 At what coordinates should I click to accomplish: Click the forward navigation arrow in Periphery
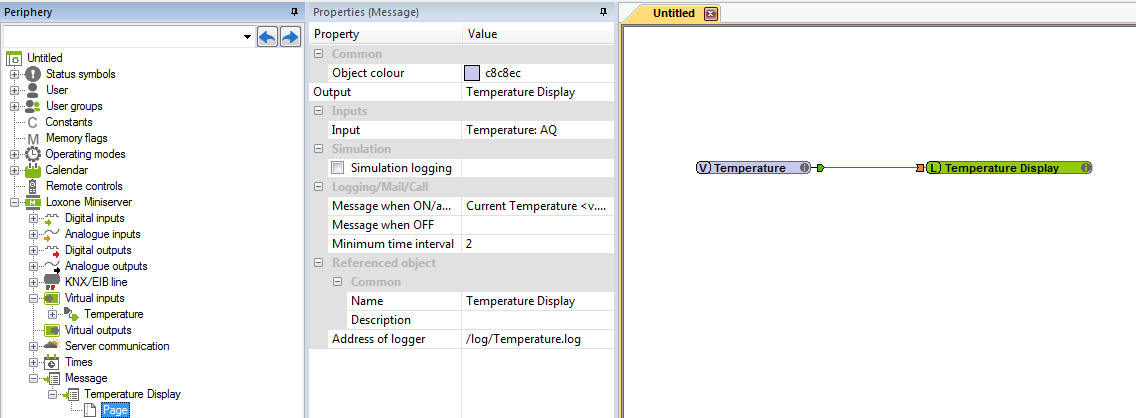(x=290, y=36)
